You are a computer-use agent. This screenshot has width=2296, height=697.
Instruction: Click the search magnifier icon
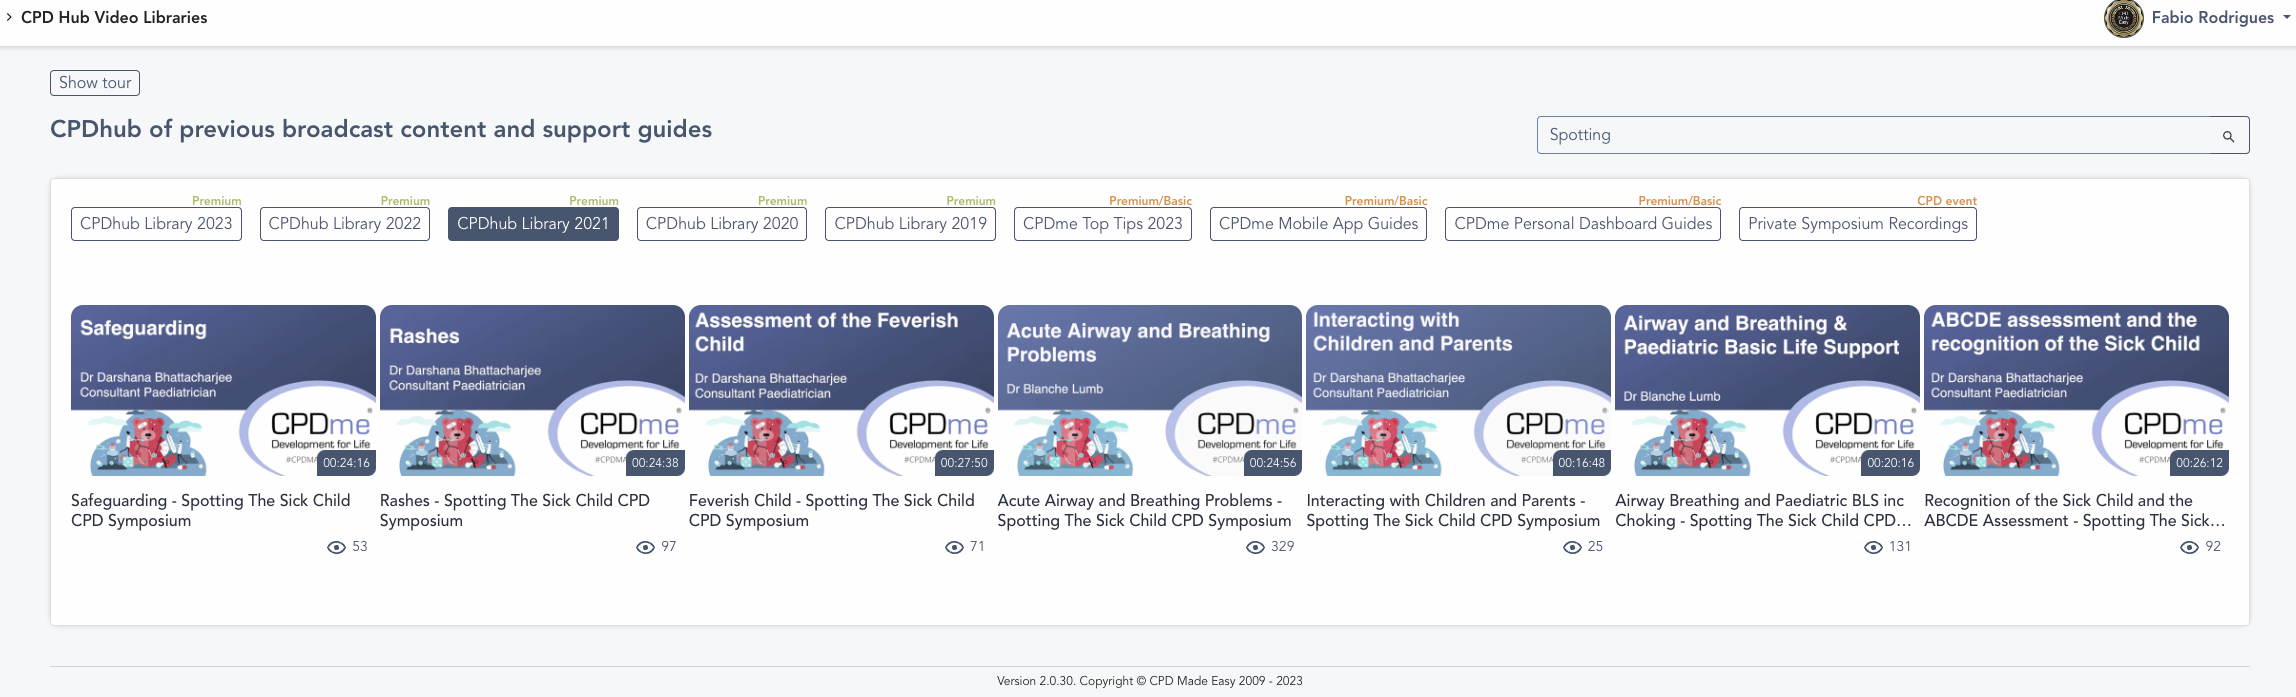[x=2228, y=136]
